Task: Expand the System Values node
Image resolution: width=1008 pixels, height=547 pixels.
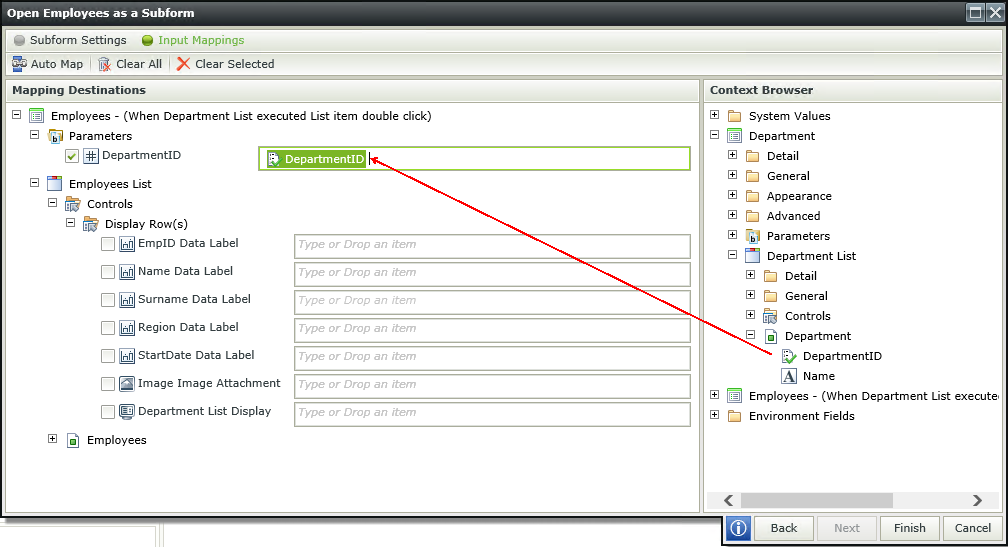Action: 714,115
